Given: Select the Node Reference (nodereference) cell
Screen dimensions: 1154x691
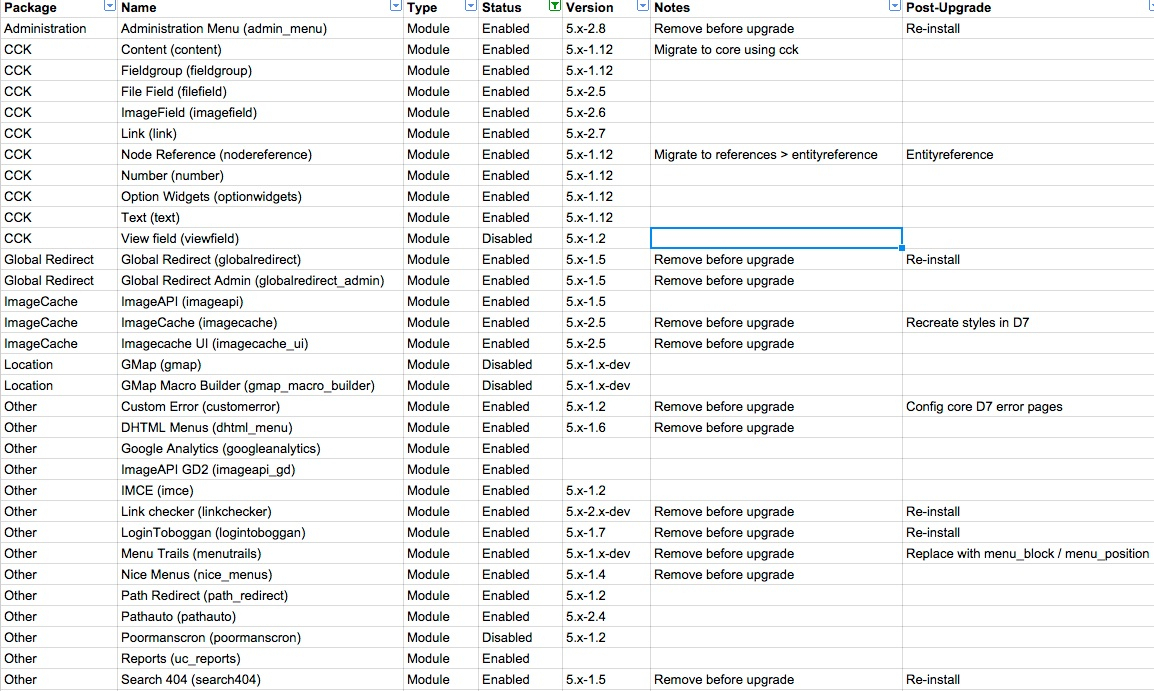Looking at the screenshot, I should click(261, 155).
